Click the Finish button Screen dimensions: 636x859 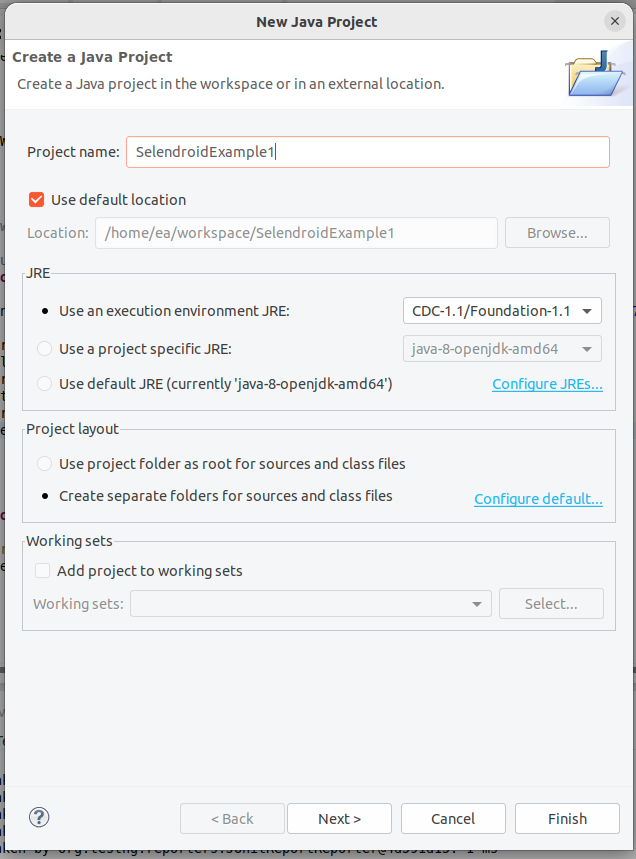(x=567, y=818)
